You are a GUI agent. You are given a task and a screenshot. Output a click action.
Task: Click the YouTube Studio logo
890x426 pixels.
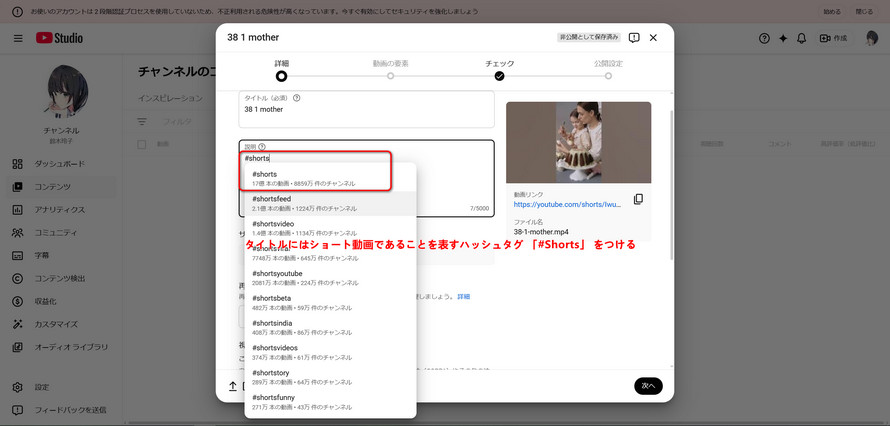tap(60, 38)
